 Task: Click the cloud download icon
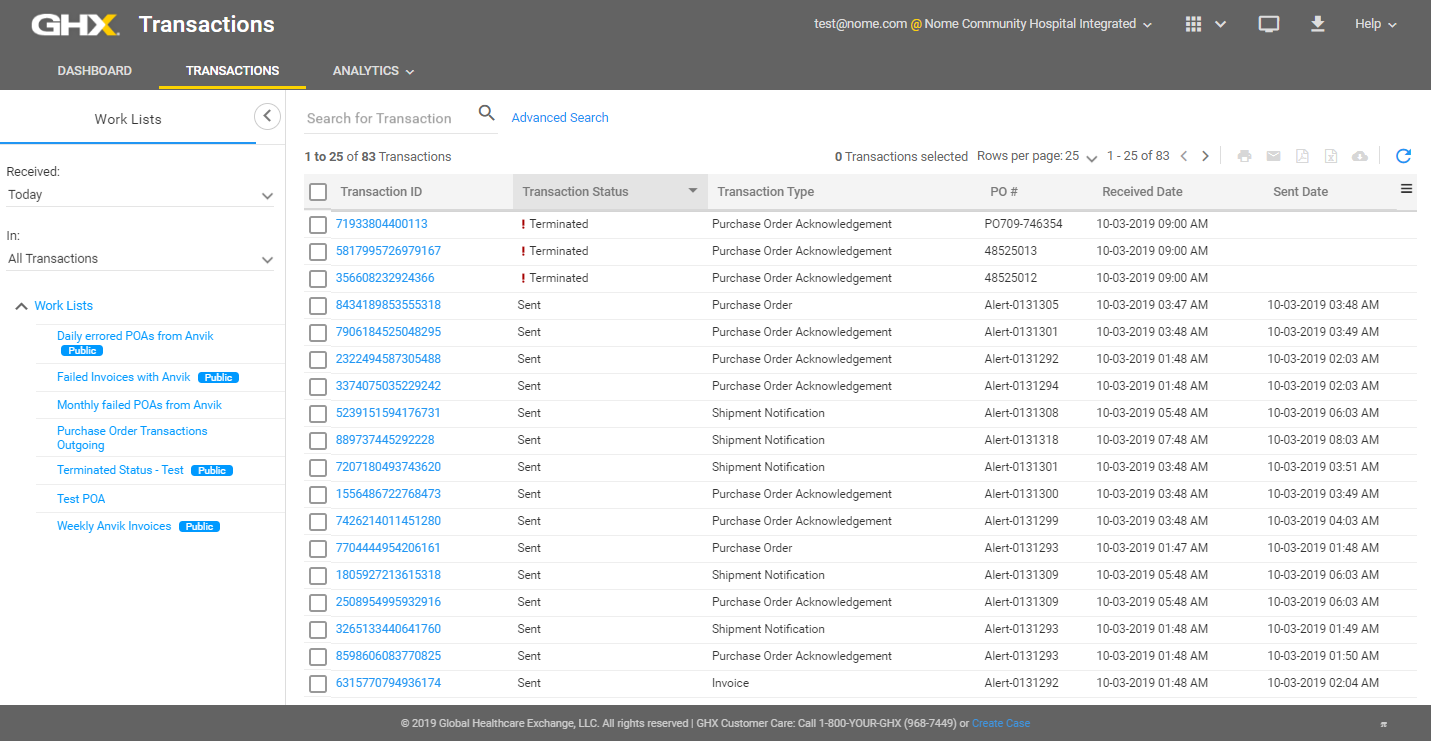[x=1359, y=156]
